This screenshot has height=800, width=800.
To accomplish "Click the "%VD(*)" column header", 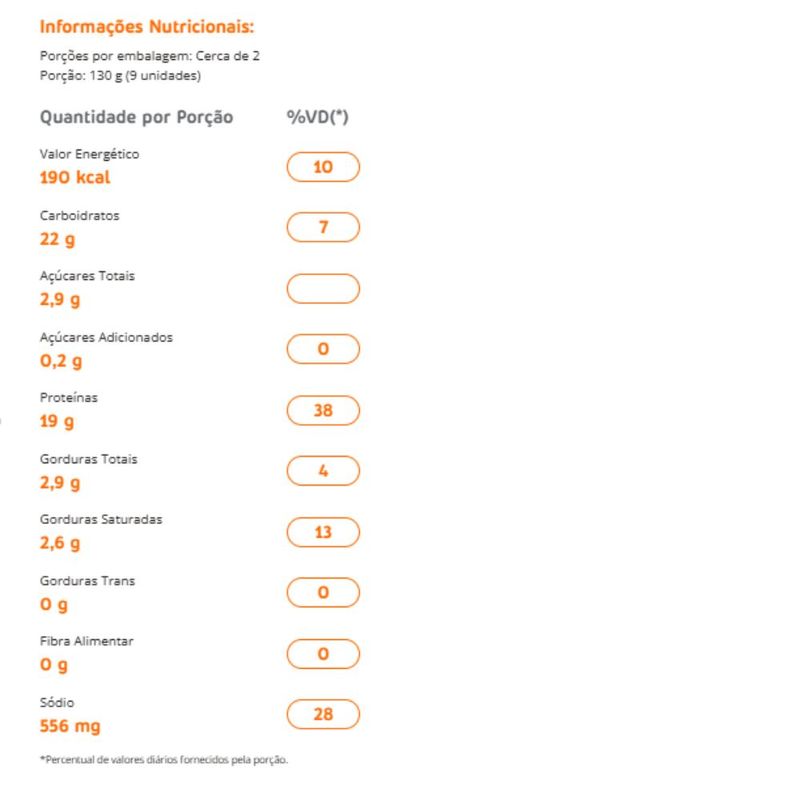I will (317, 117).
